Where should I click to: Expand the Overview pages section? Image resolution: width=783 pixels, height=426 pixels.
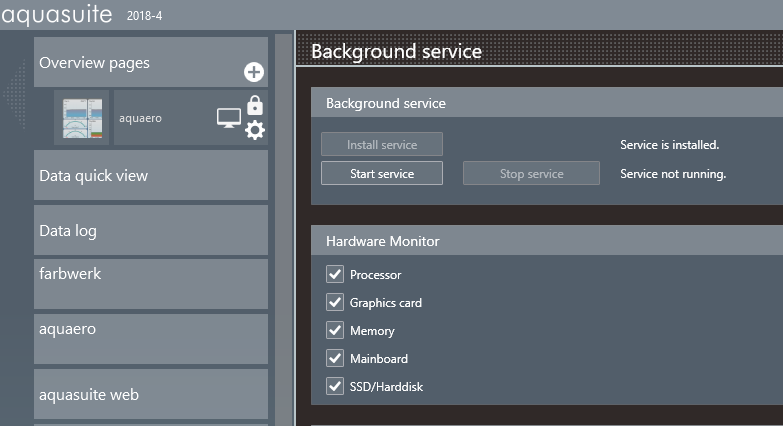tap(130, 63)
